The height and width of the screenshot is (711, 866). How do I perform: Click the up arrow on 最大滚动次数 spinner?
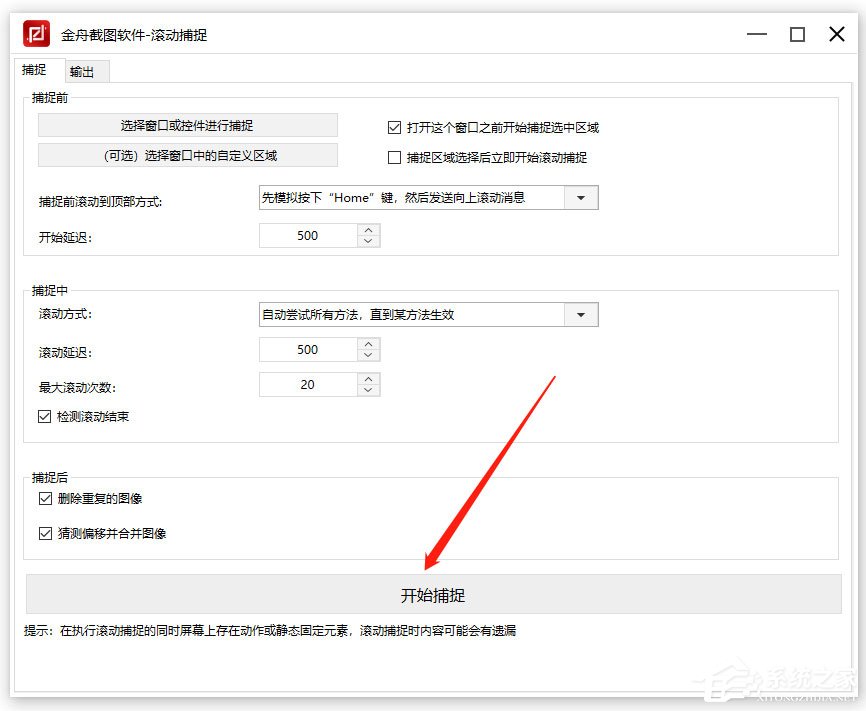(369, 379)
